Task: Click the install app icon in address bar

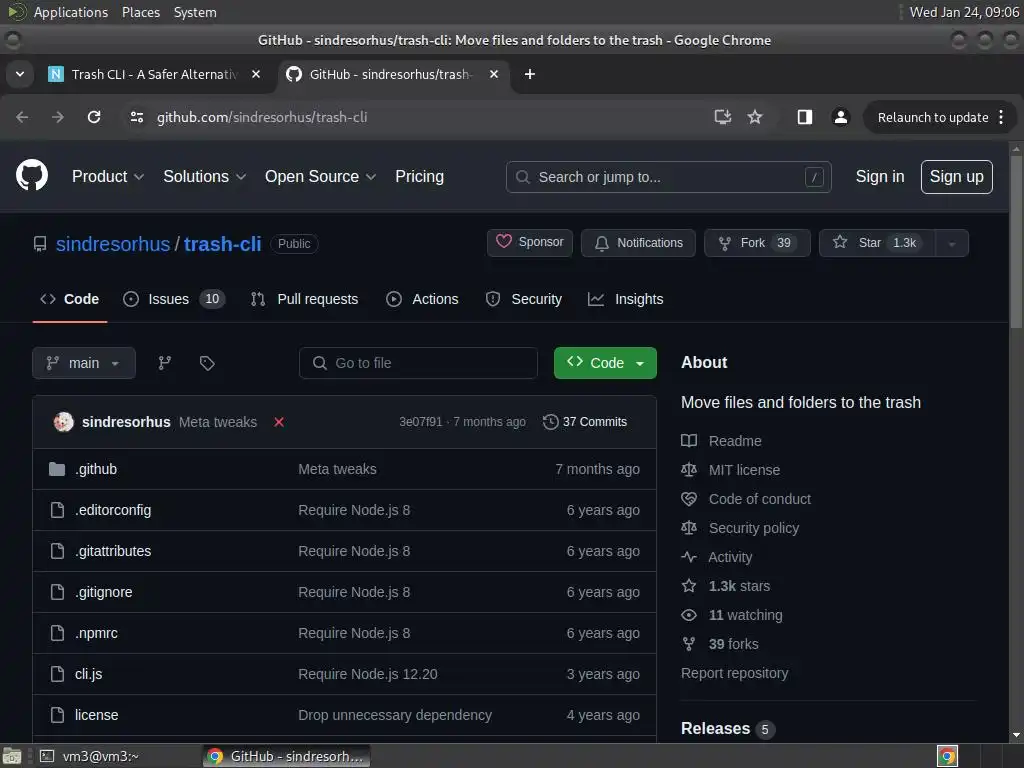Action: [x=722, y=117]
